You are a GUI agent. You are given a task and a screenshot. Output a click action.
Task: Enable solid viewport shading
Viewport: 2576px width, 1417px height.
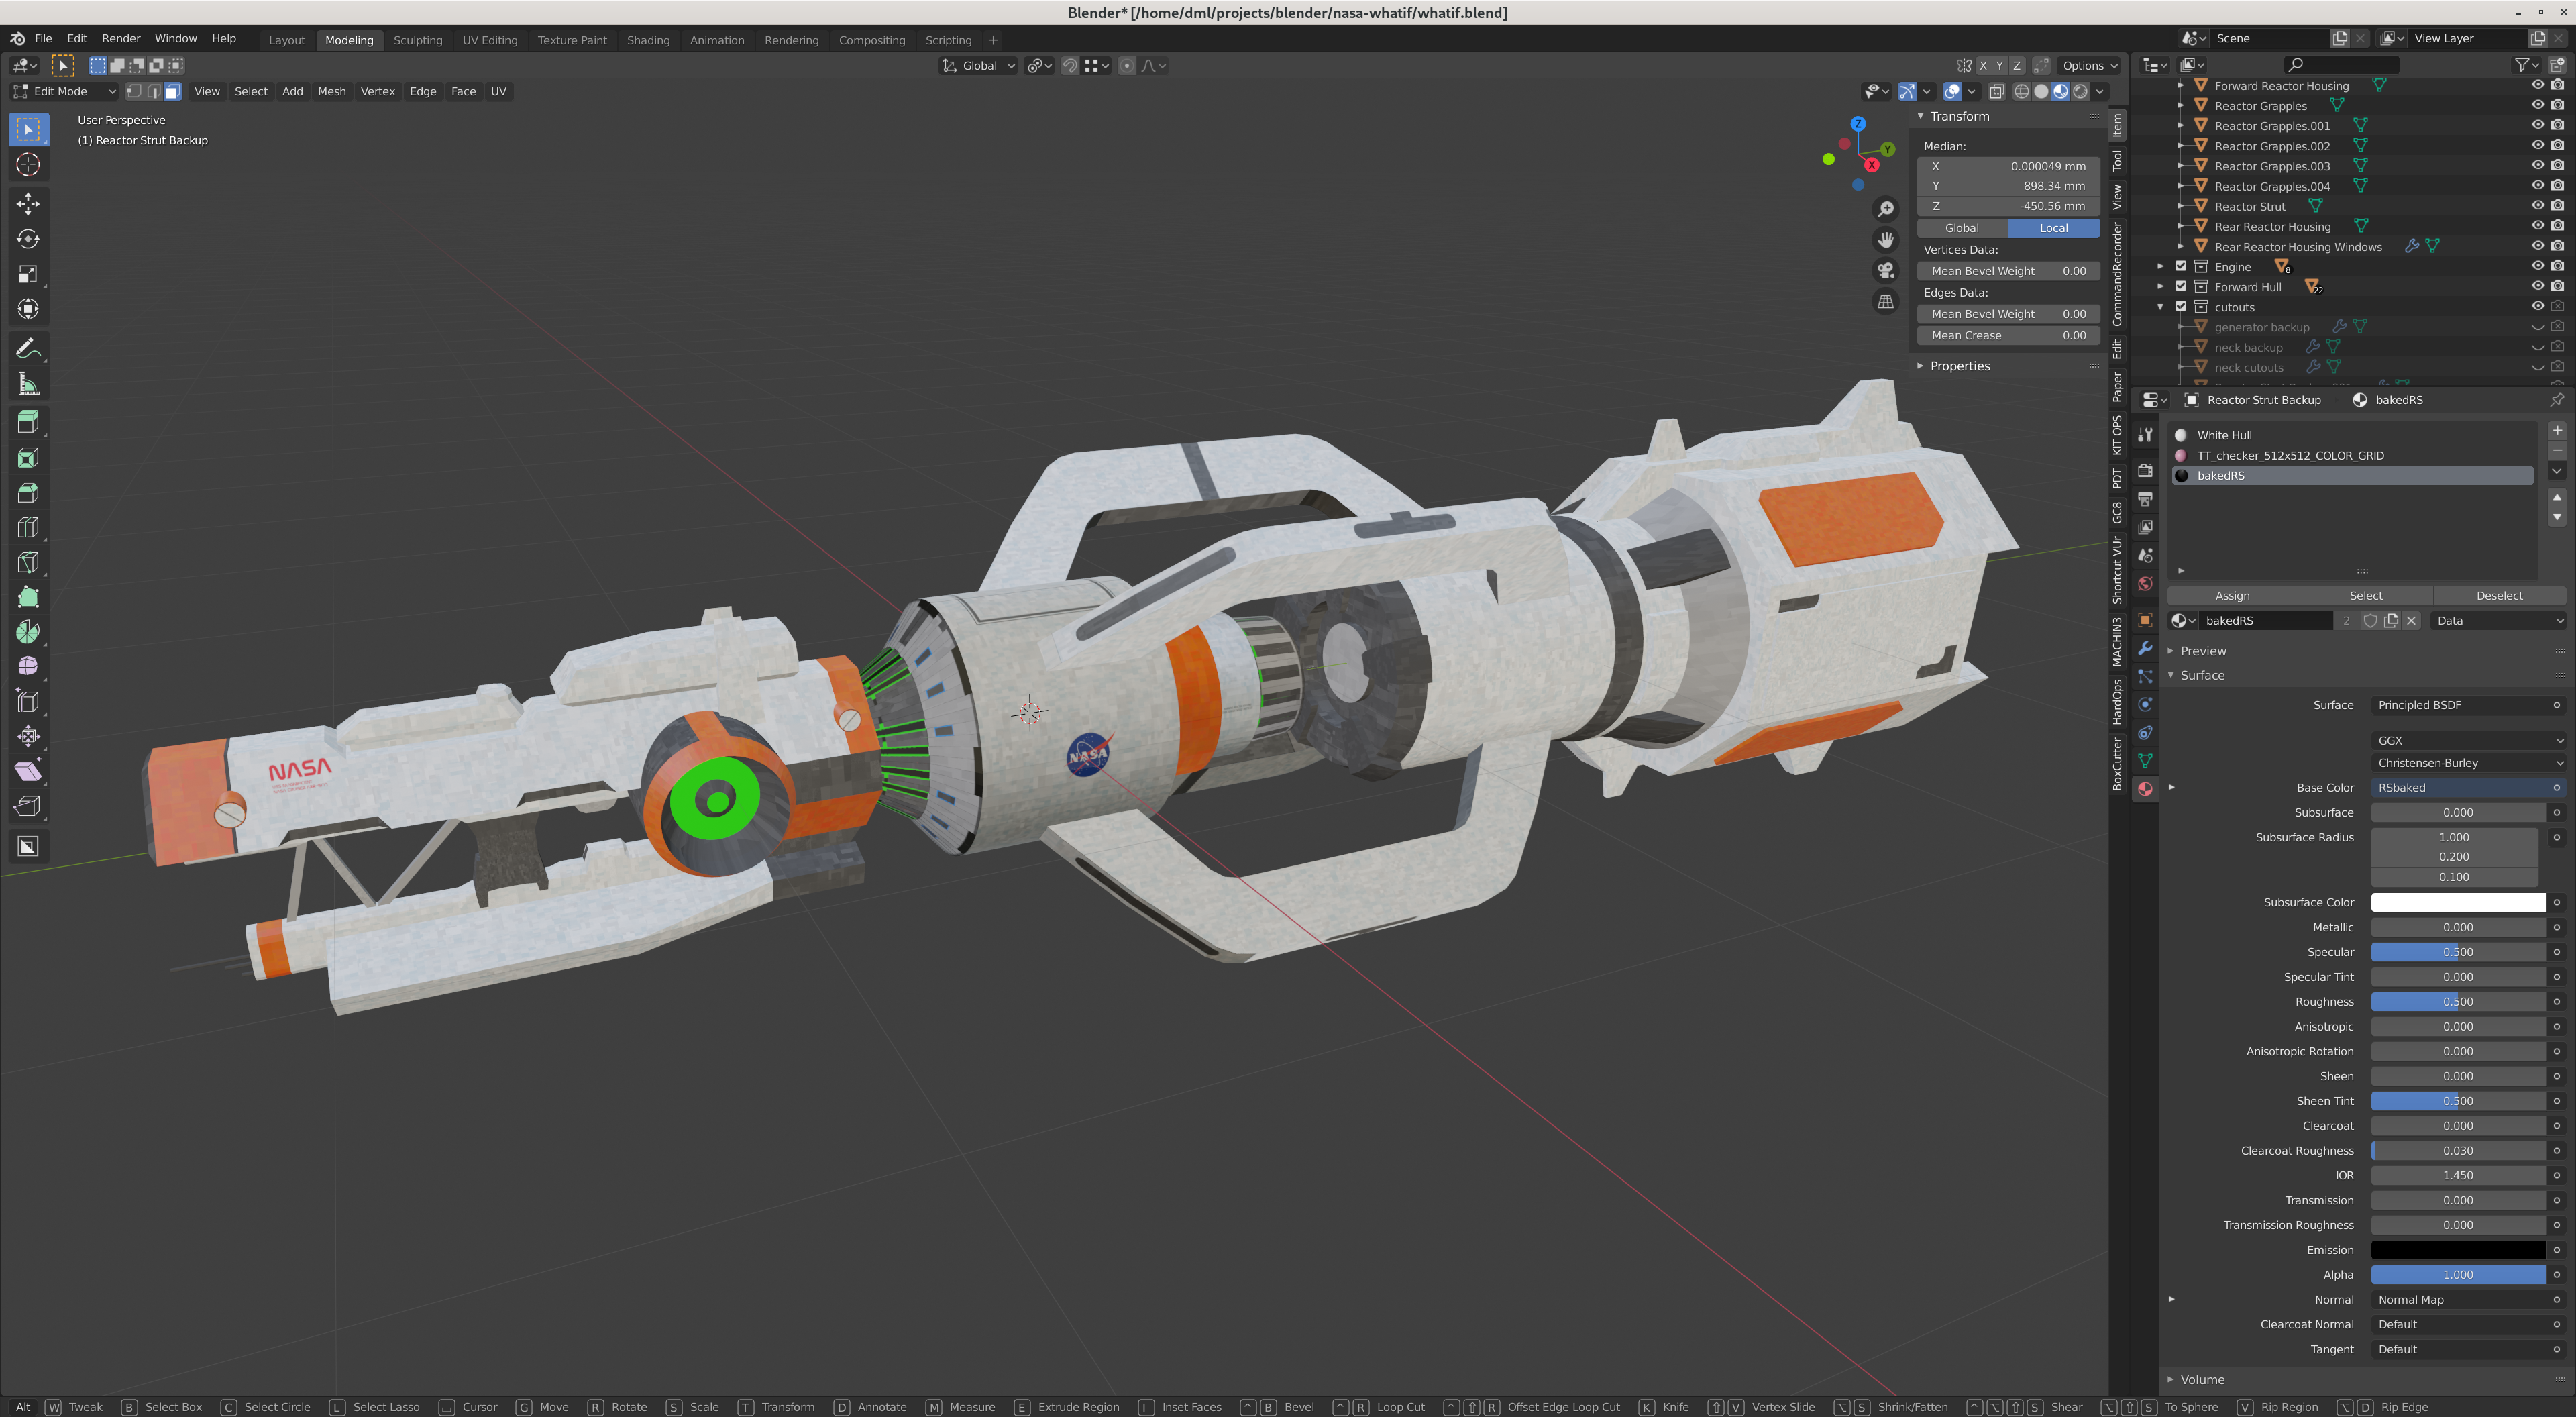coord(2041,91)
